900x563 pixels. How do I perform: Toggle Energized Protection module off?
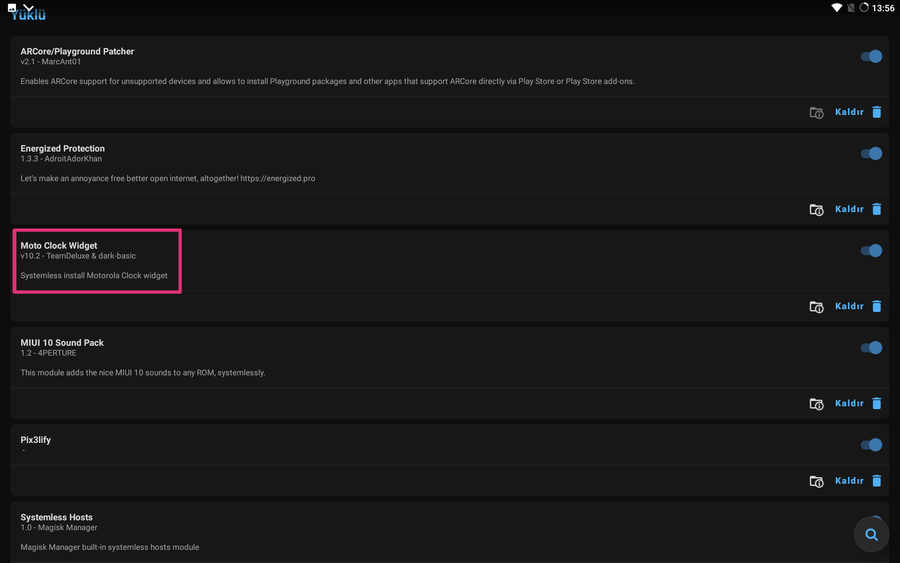871,153
